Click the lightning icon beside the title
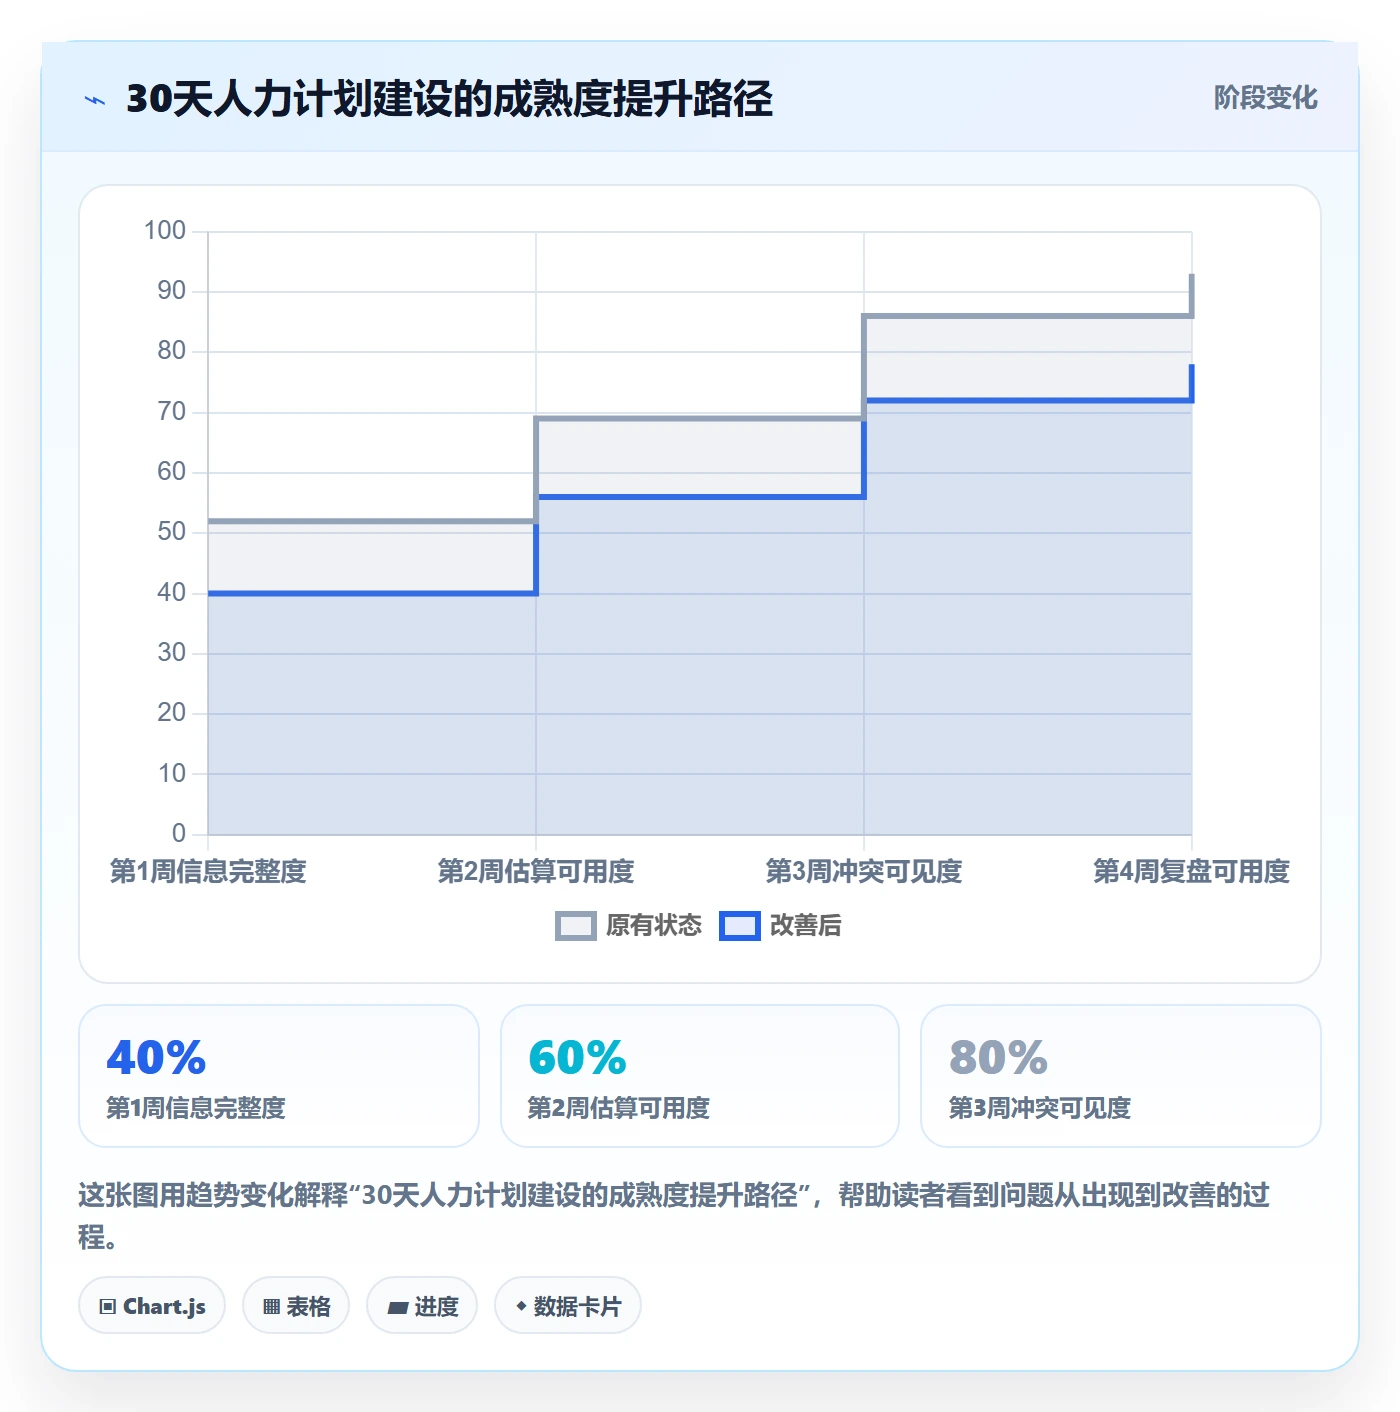 tap(95, 100)
